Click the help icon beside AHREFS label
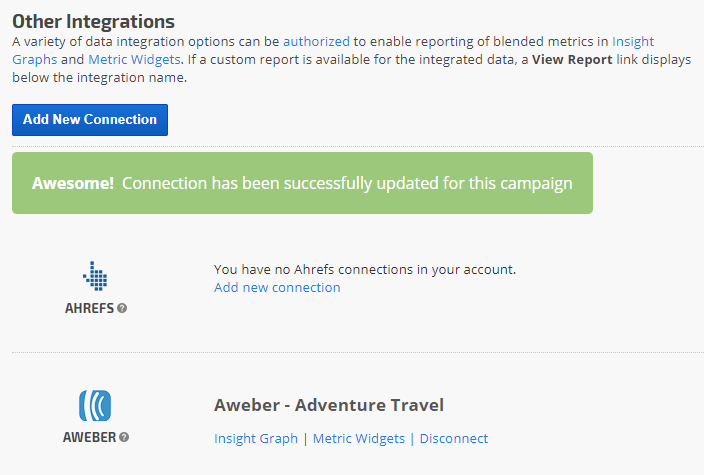Image resolution: width=704 pixels, height=475 pixels. [x=122, y=308]
